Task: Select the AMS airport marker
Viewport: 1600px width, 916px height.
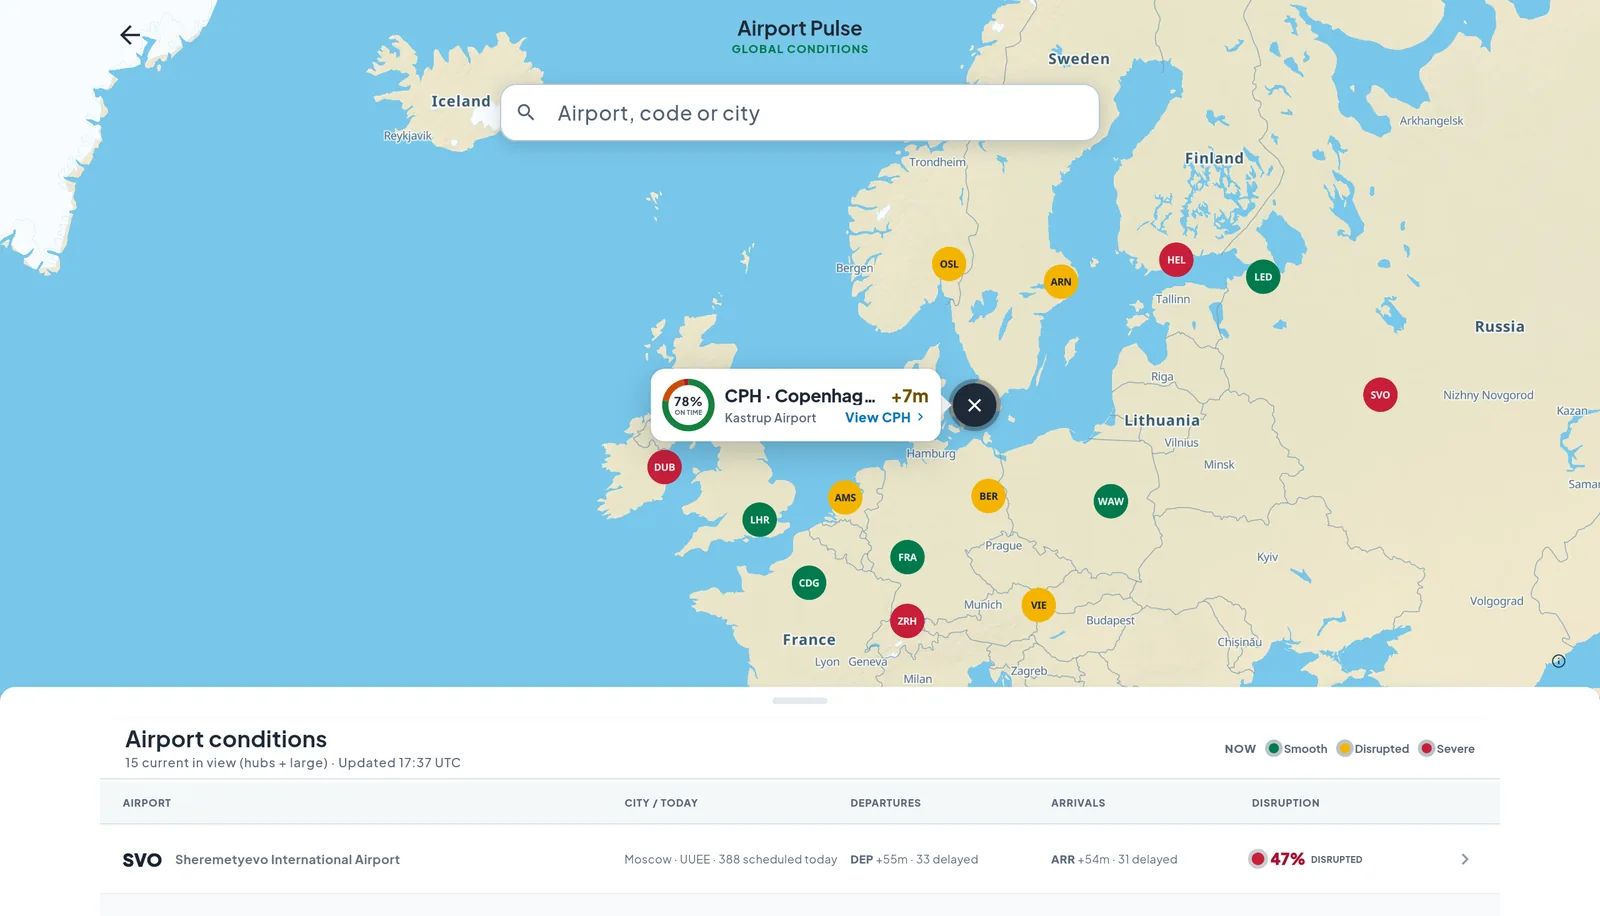Action: 845,497
